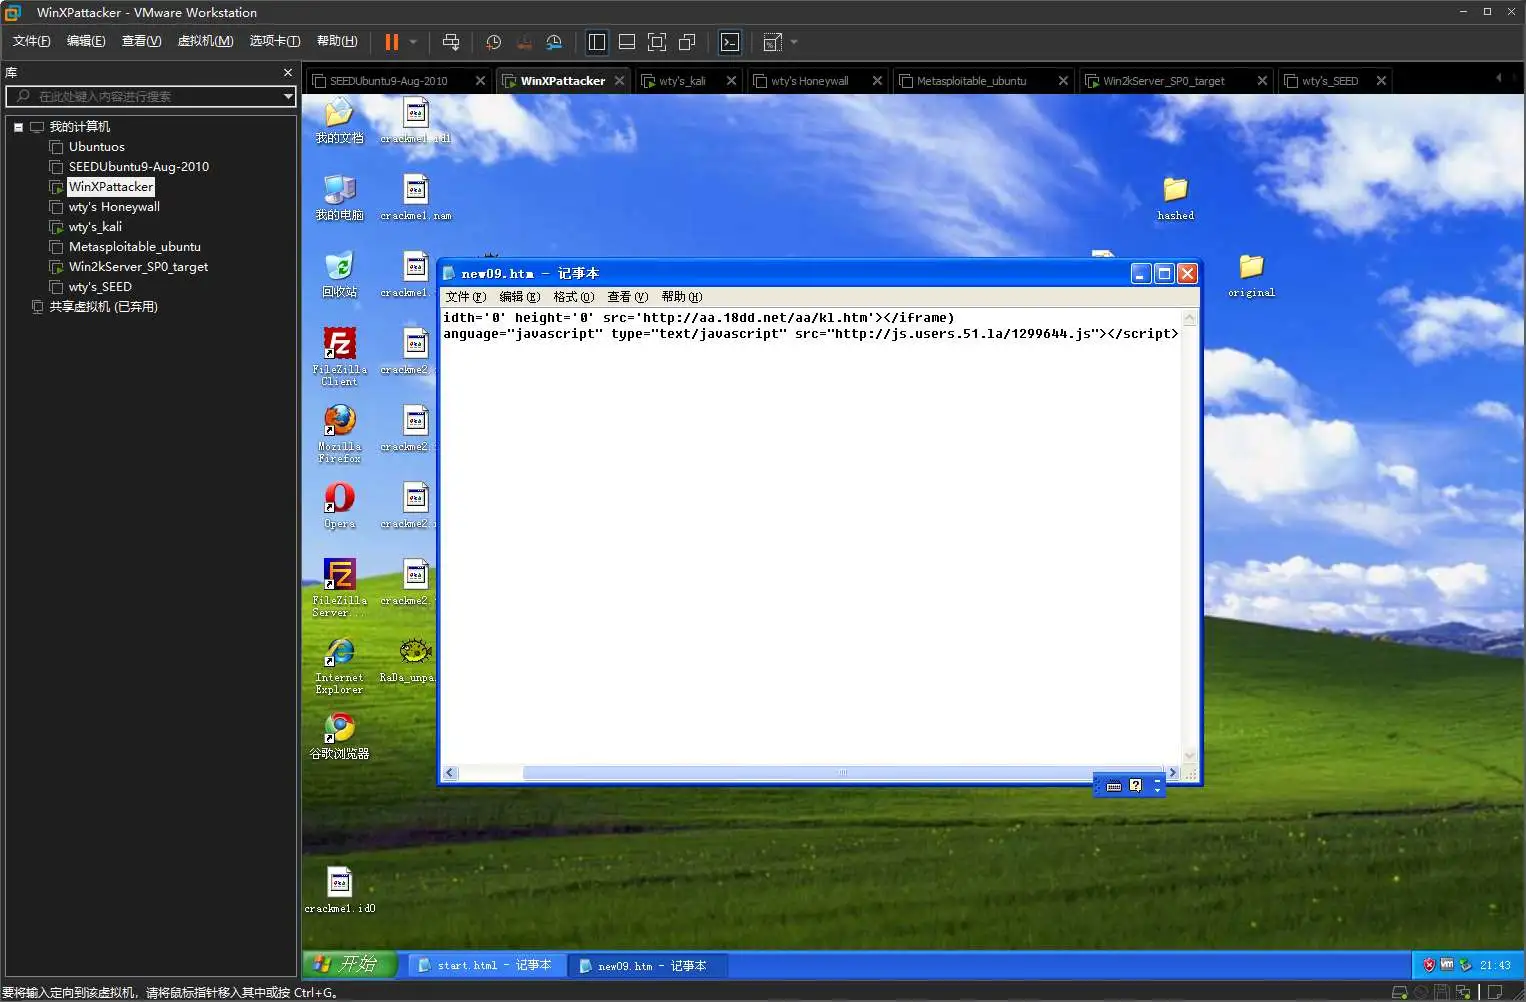Select Metasploitable_ubuntu in library tree
The height and width of the screenshot is (1002, 1526).
pos(134,247)
